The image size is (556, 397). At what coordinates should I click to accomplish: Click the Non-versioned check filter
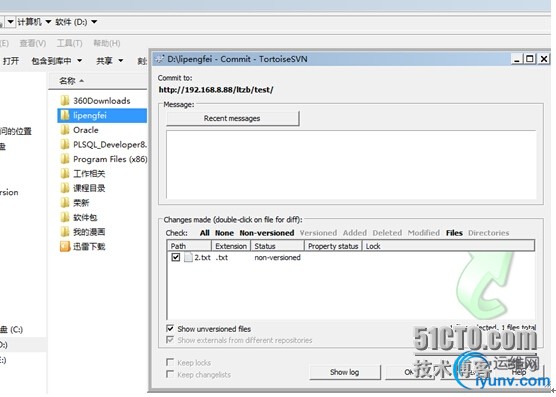pyautogui.click(x=267, y=233)
